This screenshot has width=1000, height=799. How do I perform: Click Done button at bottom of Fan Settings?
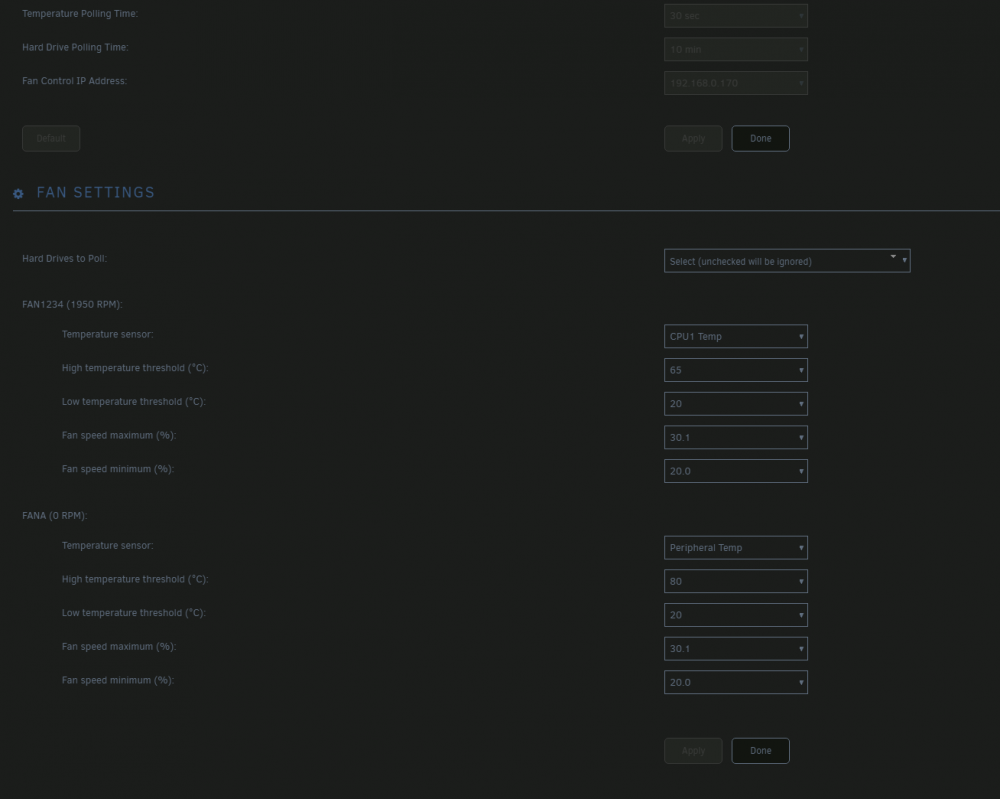[x=760, y=751]
